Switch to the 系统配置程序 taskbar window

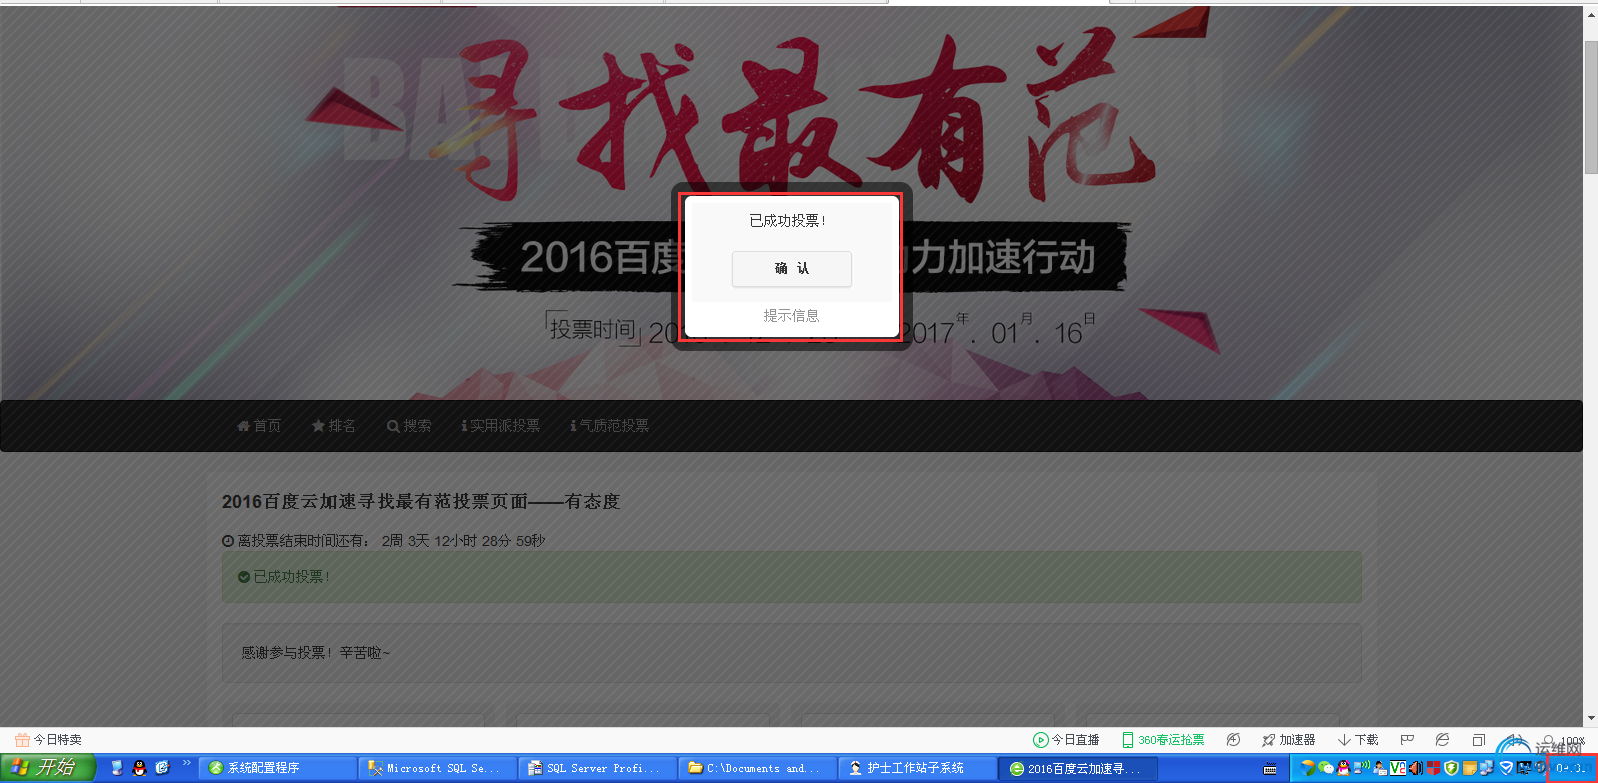(x=277, y=768)
